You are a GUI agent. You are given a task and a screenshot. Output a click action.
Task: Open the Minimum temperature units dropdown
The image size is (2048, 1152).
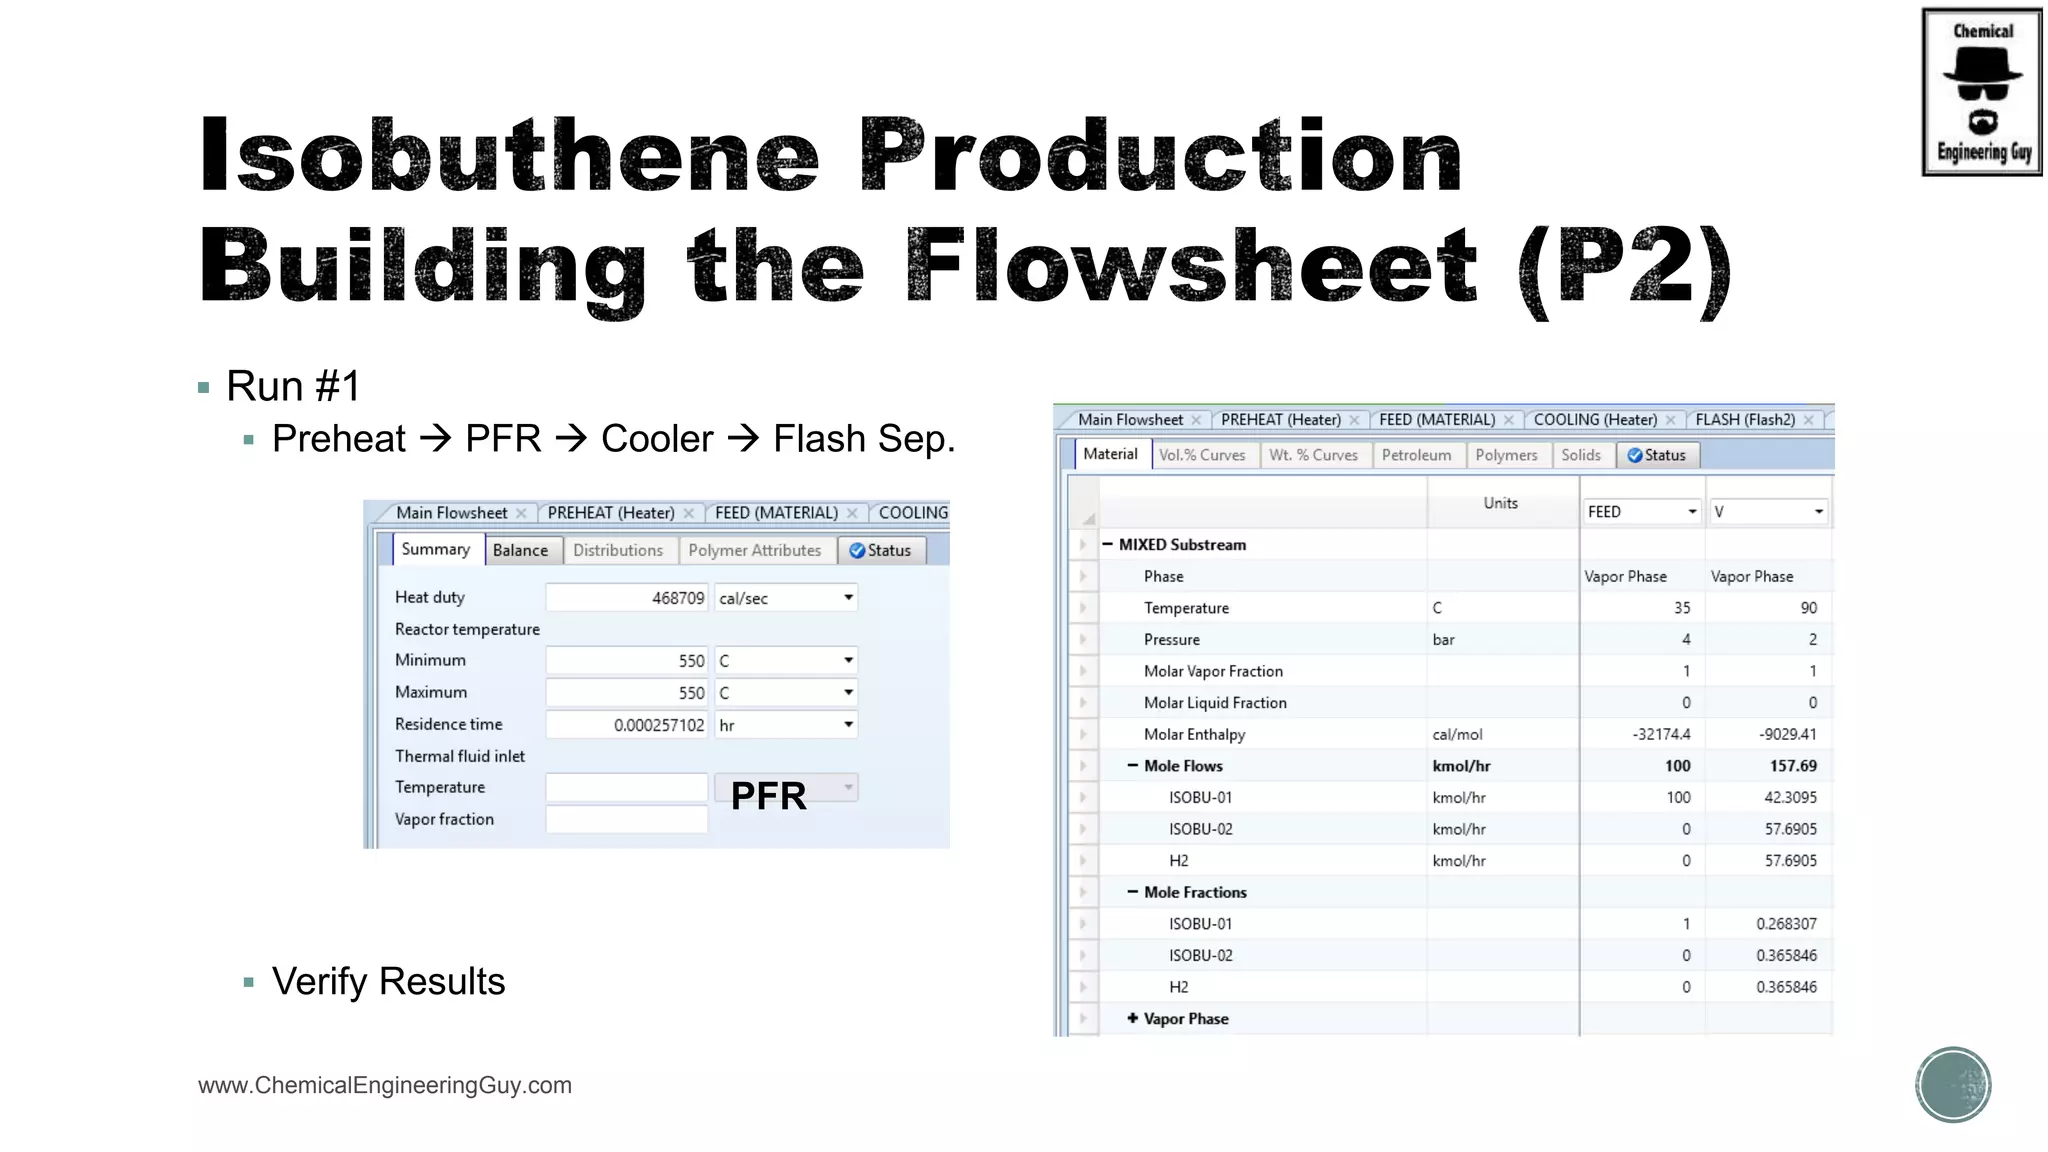click(848, 661)
